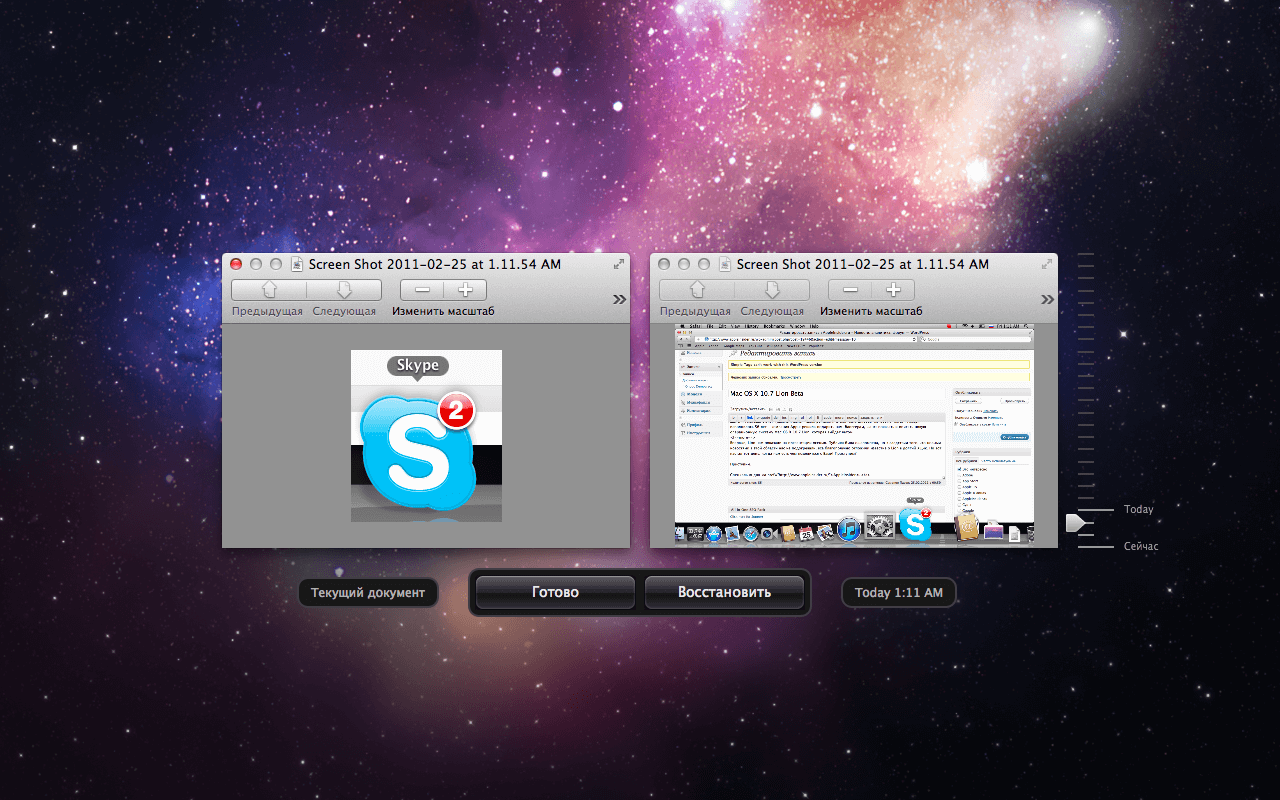
Task: Select the Сейчас marker on the timeline
Action: coord(1140,547)
